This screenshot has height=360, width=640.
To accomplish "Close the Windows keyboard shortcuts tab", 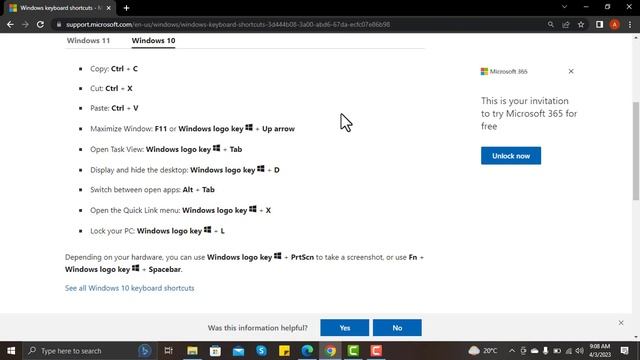I will pyautogui.click(x=109, y=8).
